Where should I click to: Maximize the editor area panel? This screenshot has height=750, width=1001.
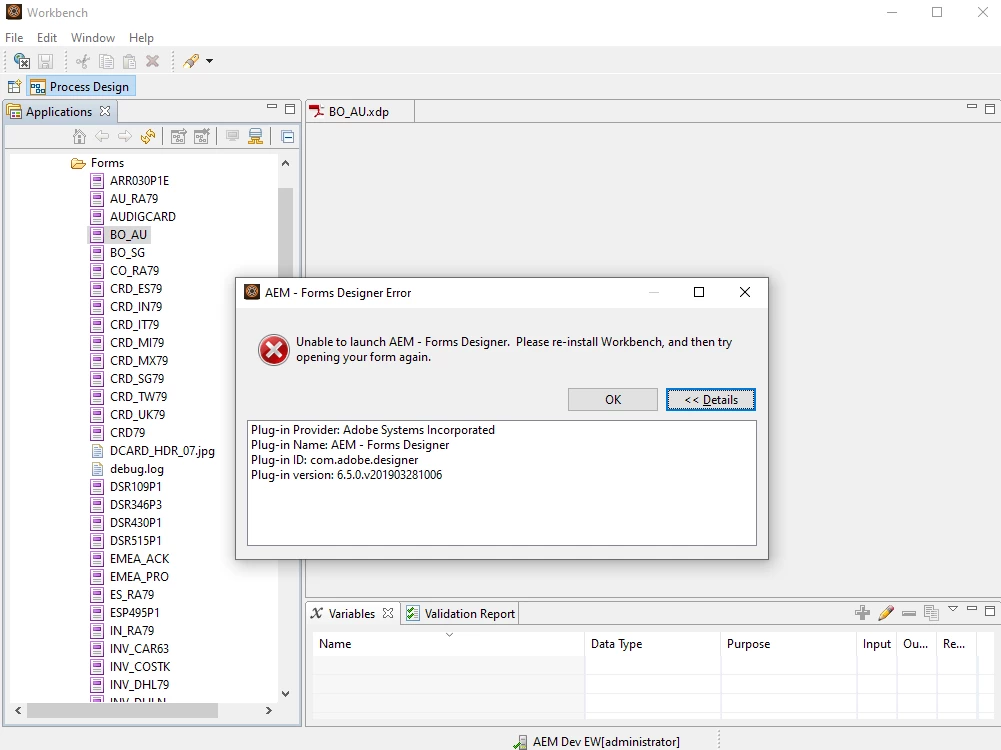point(990,109)
